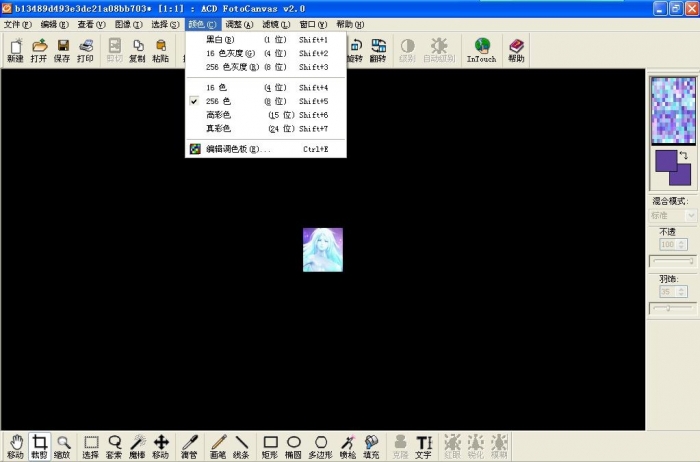Click the 保存 (Save) floppy icon
Viewport: 700px width, 462px height.
[62, 50]
